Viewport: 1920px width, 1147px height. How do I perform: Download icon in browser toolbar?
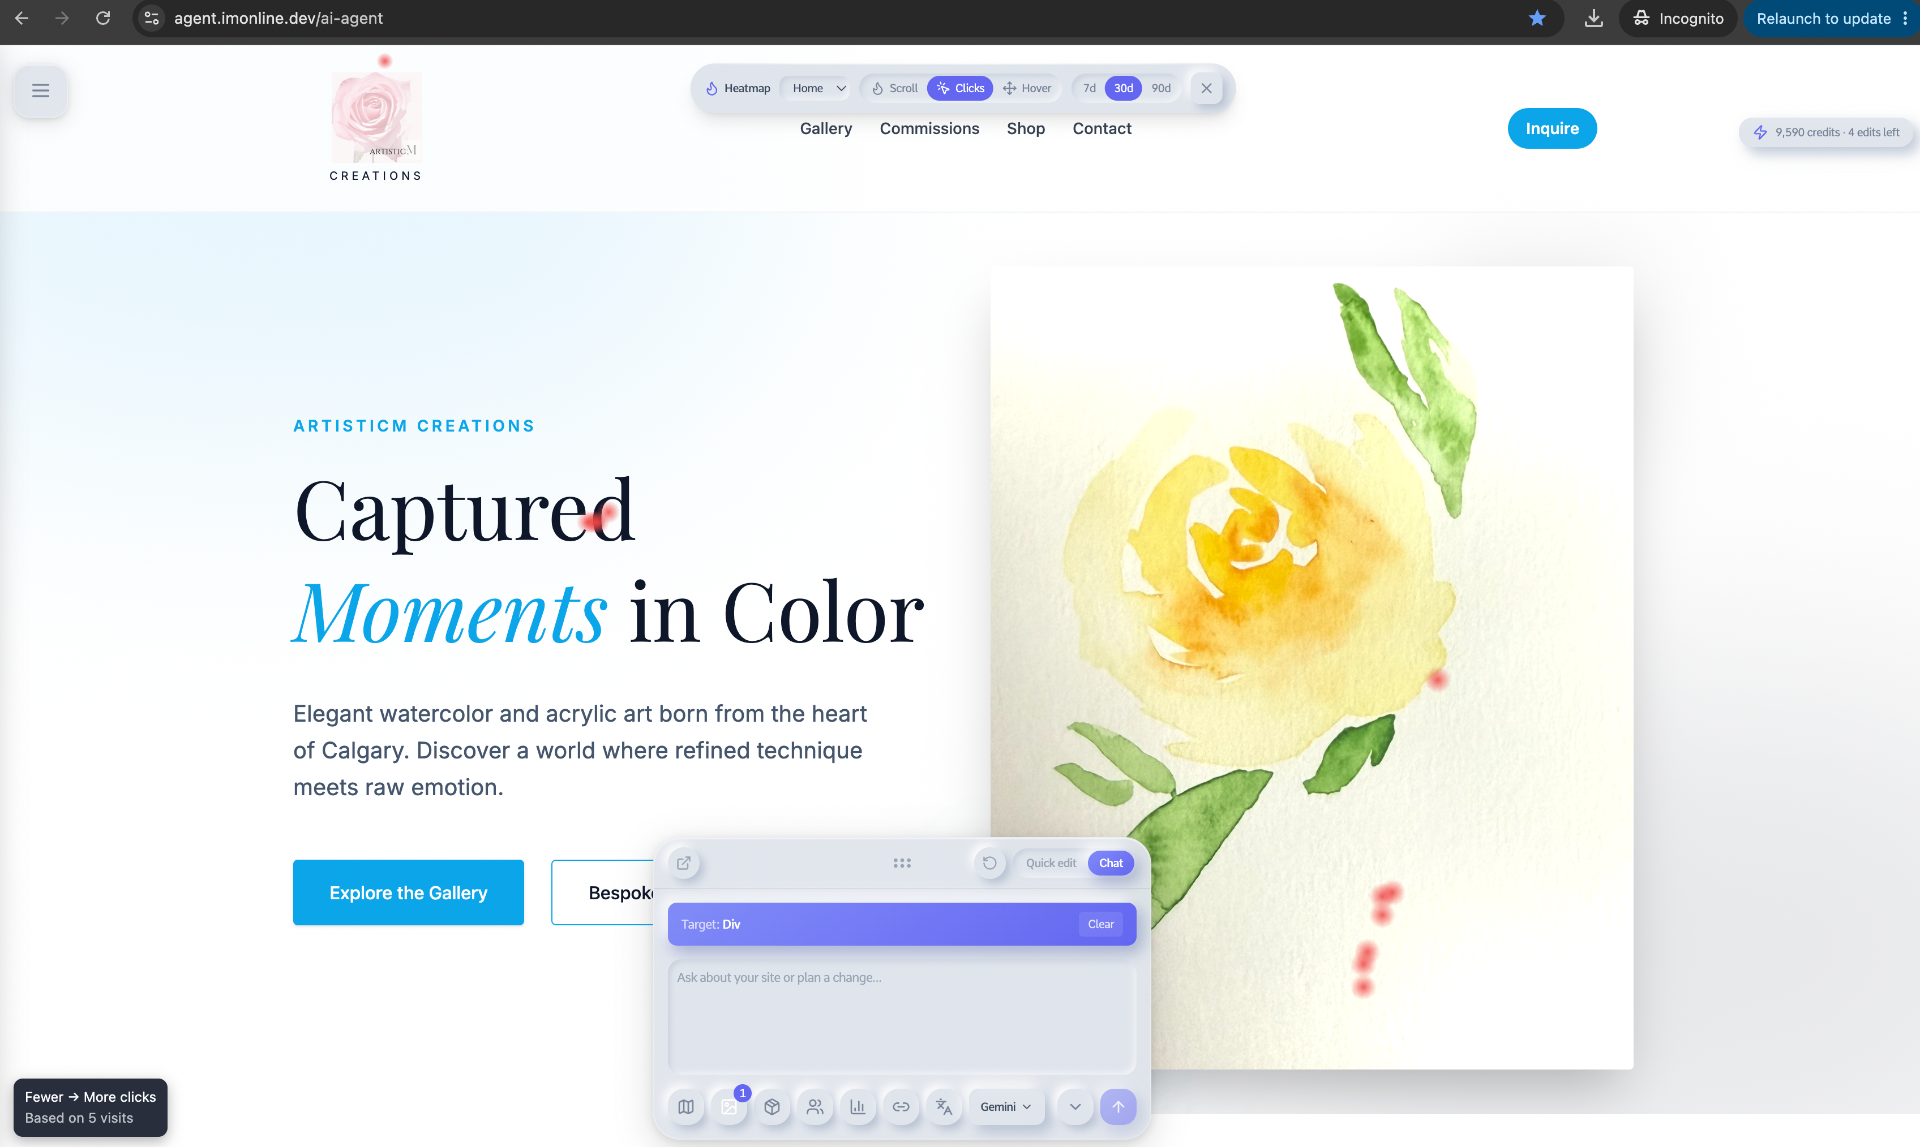coord(1594,18)
